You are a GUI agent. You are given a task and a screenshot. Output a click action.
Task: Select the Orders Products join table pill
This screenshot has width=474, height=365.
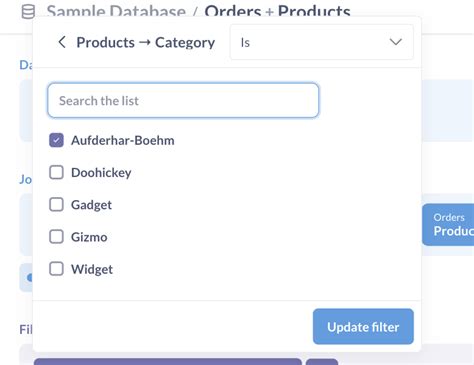[x=448, y=225]
